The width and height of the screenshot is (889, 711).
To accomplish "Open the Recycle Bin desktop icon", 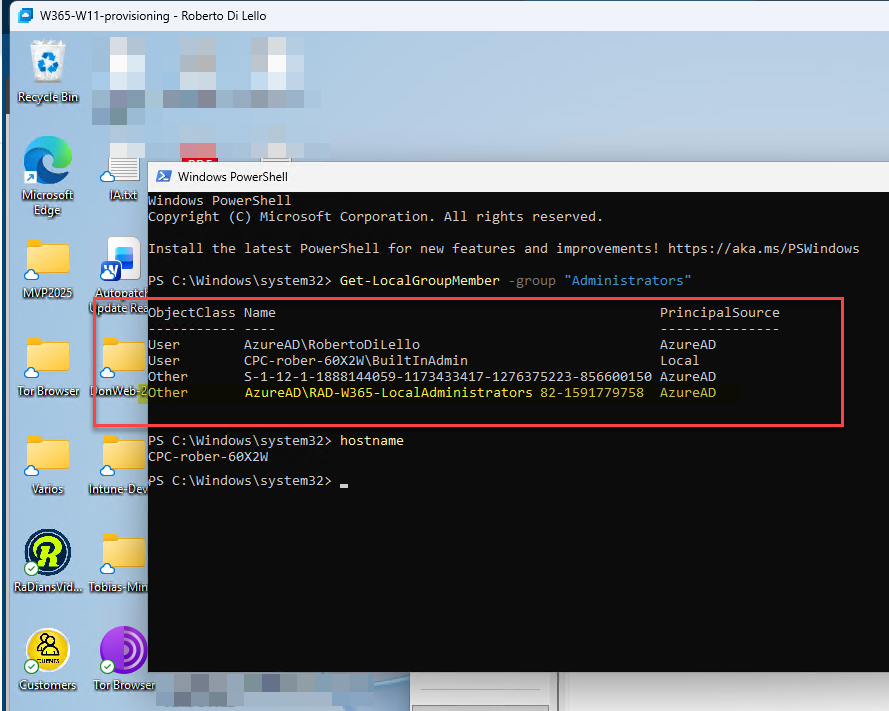I will click(47, 66).
